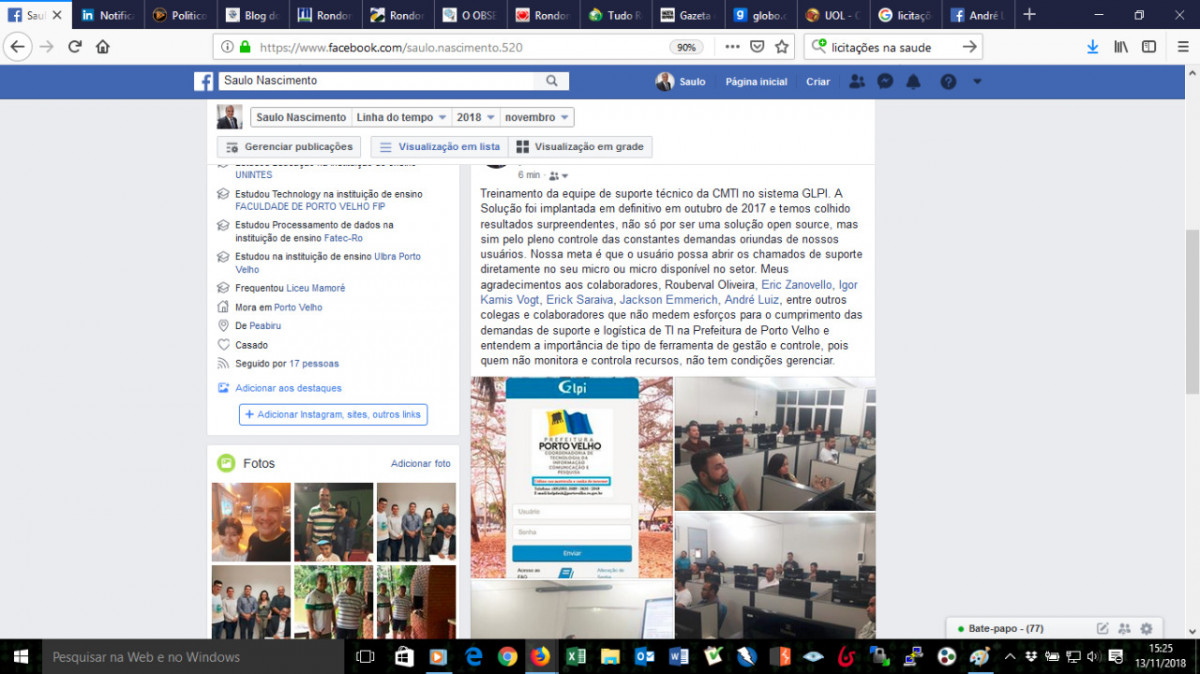The image size is (1200, 674).
Task: Open Windows action center notifications
Action: coord(1116,657)
